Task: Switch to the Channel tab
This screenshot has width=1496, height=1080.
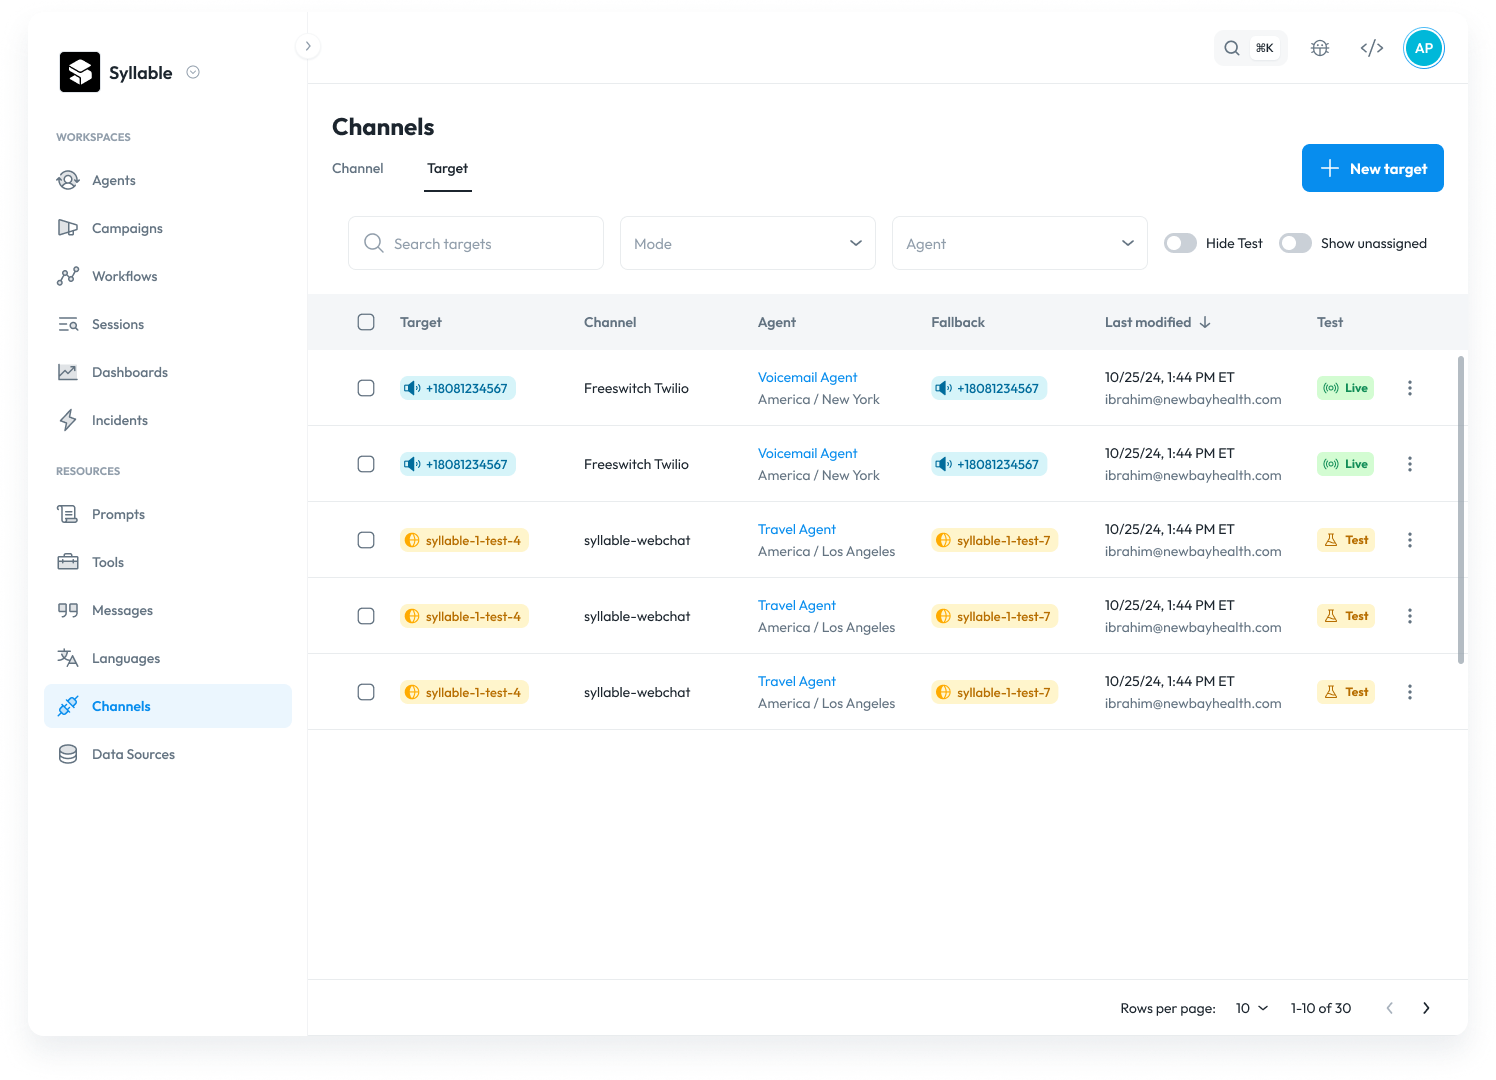Action: coord(358,168)
